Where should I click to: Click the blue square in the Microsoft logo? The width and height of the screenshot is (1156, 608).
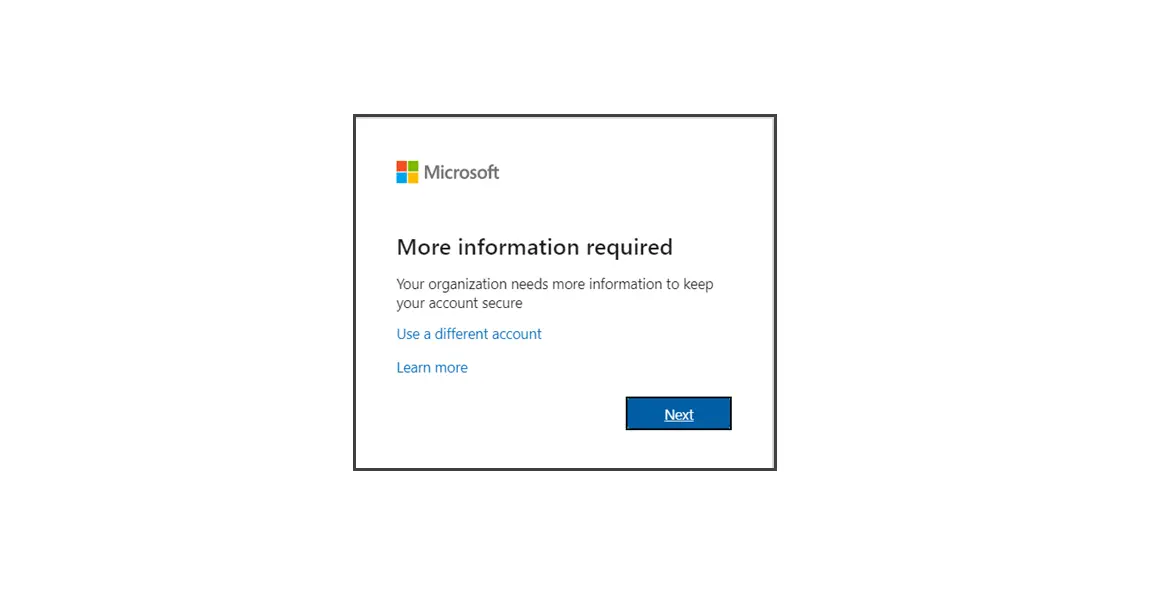pyautogui.click(x=401, y=176)
